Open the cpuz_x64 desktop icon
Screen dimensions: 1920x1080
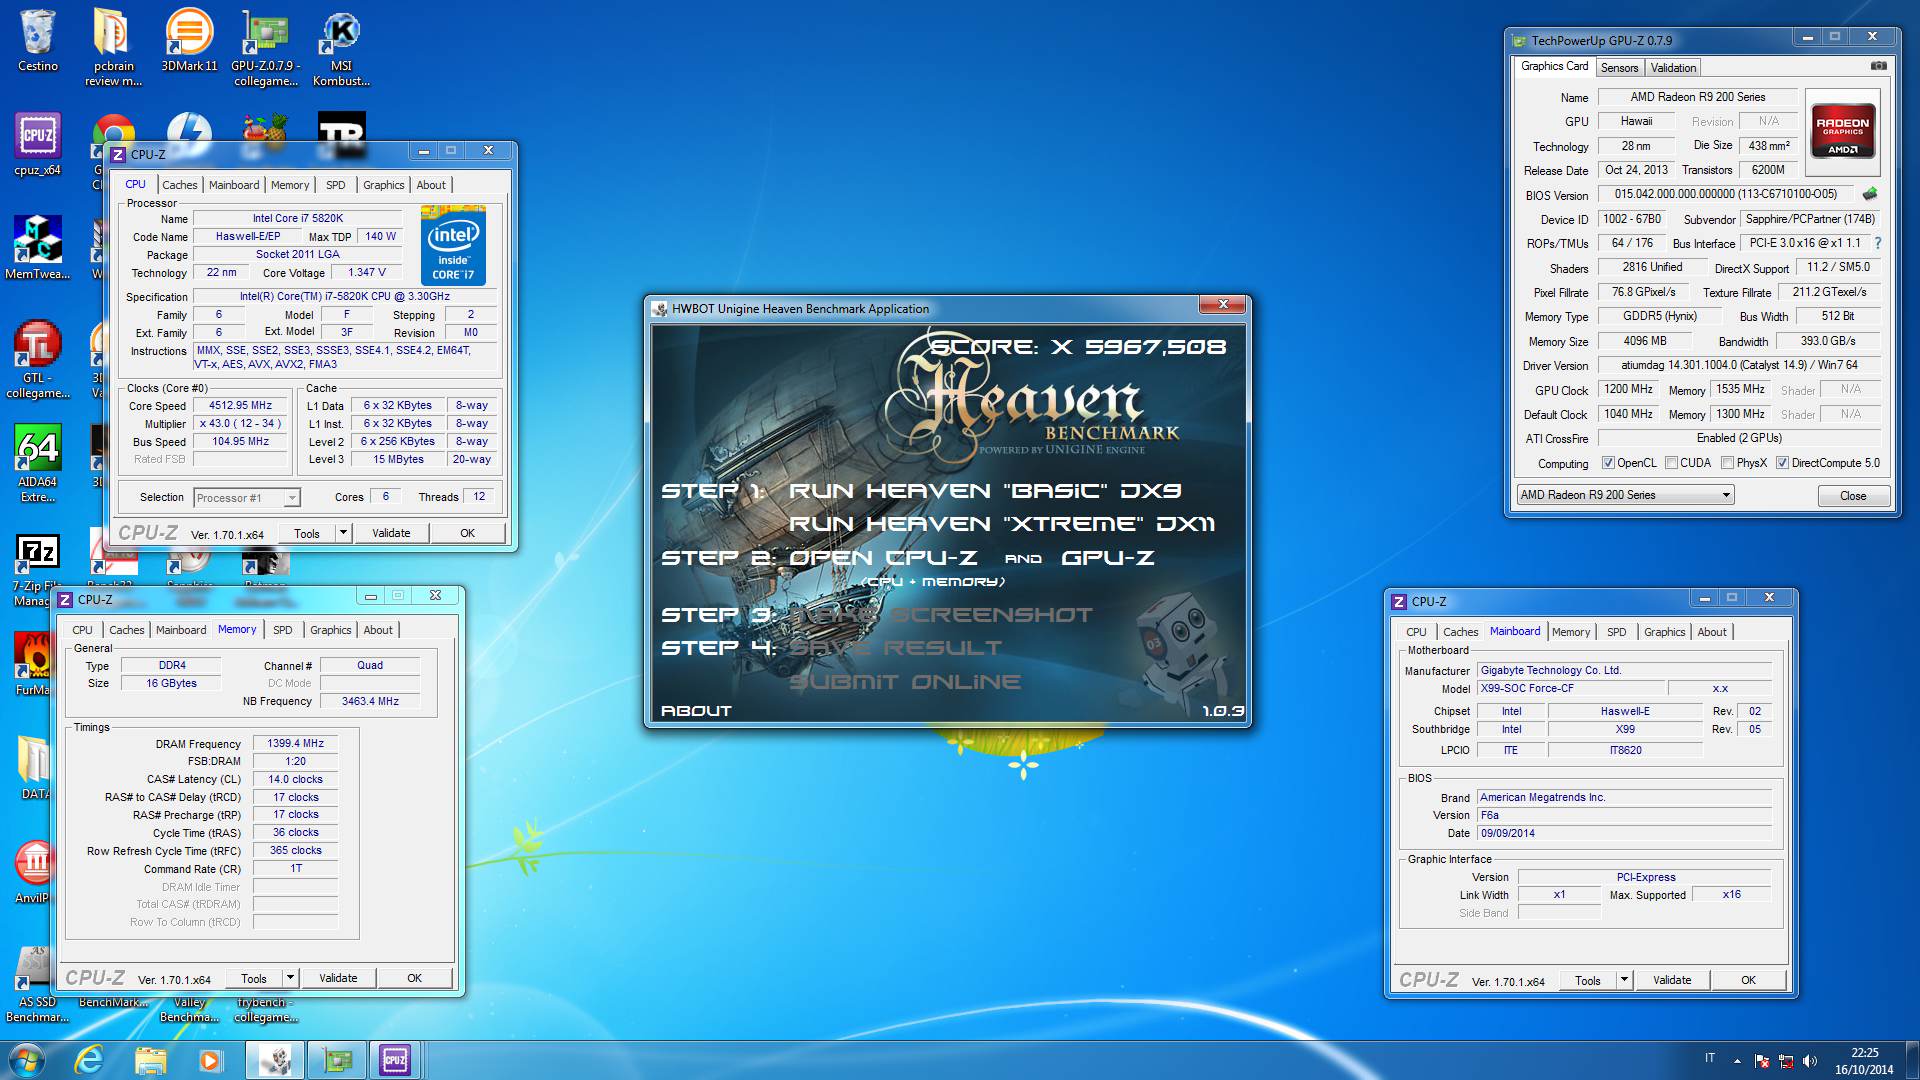(38, 144)
